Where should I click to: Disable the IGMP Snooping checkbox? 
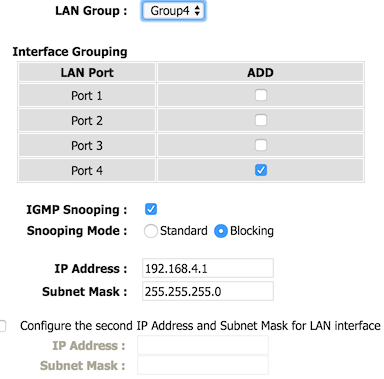[151, 209]
